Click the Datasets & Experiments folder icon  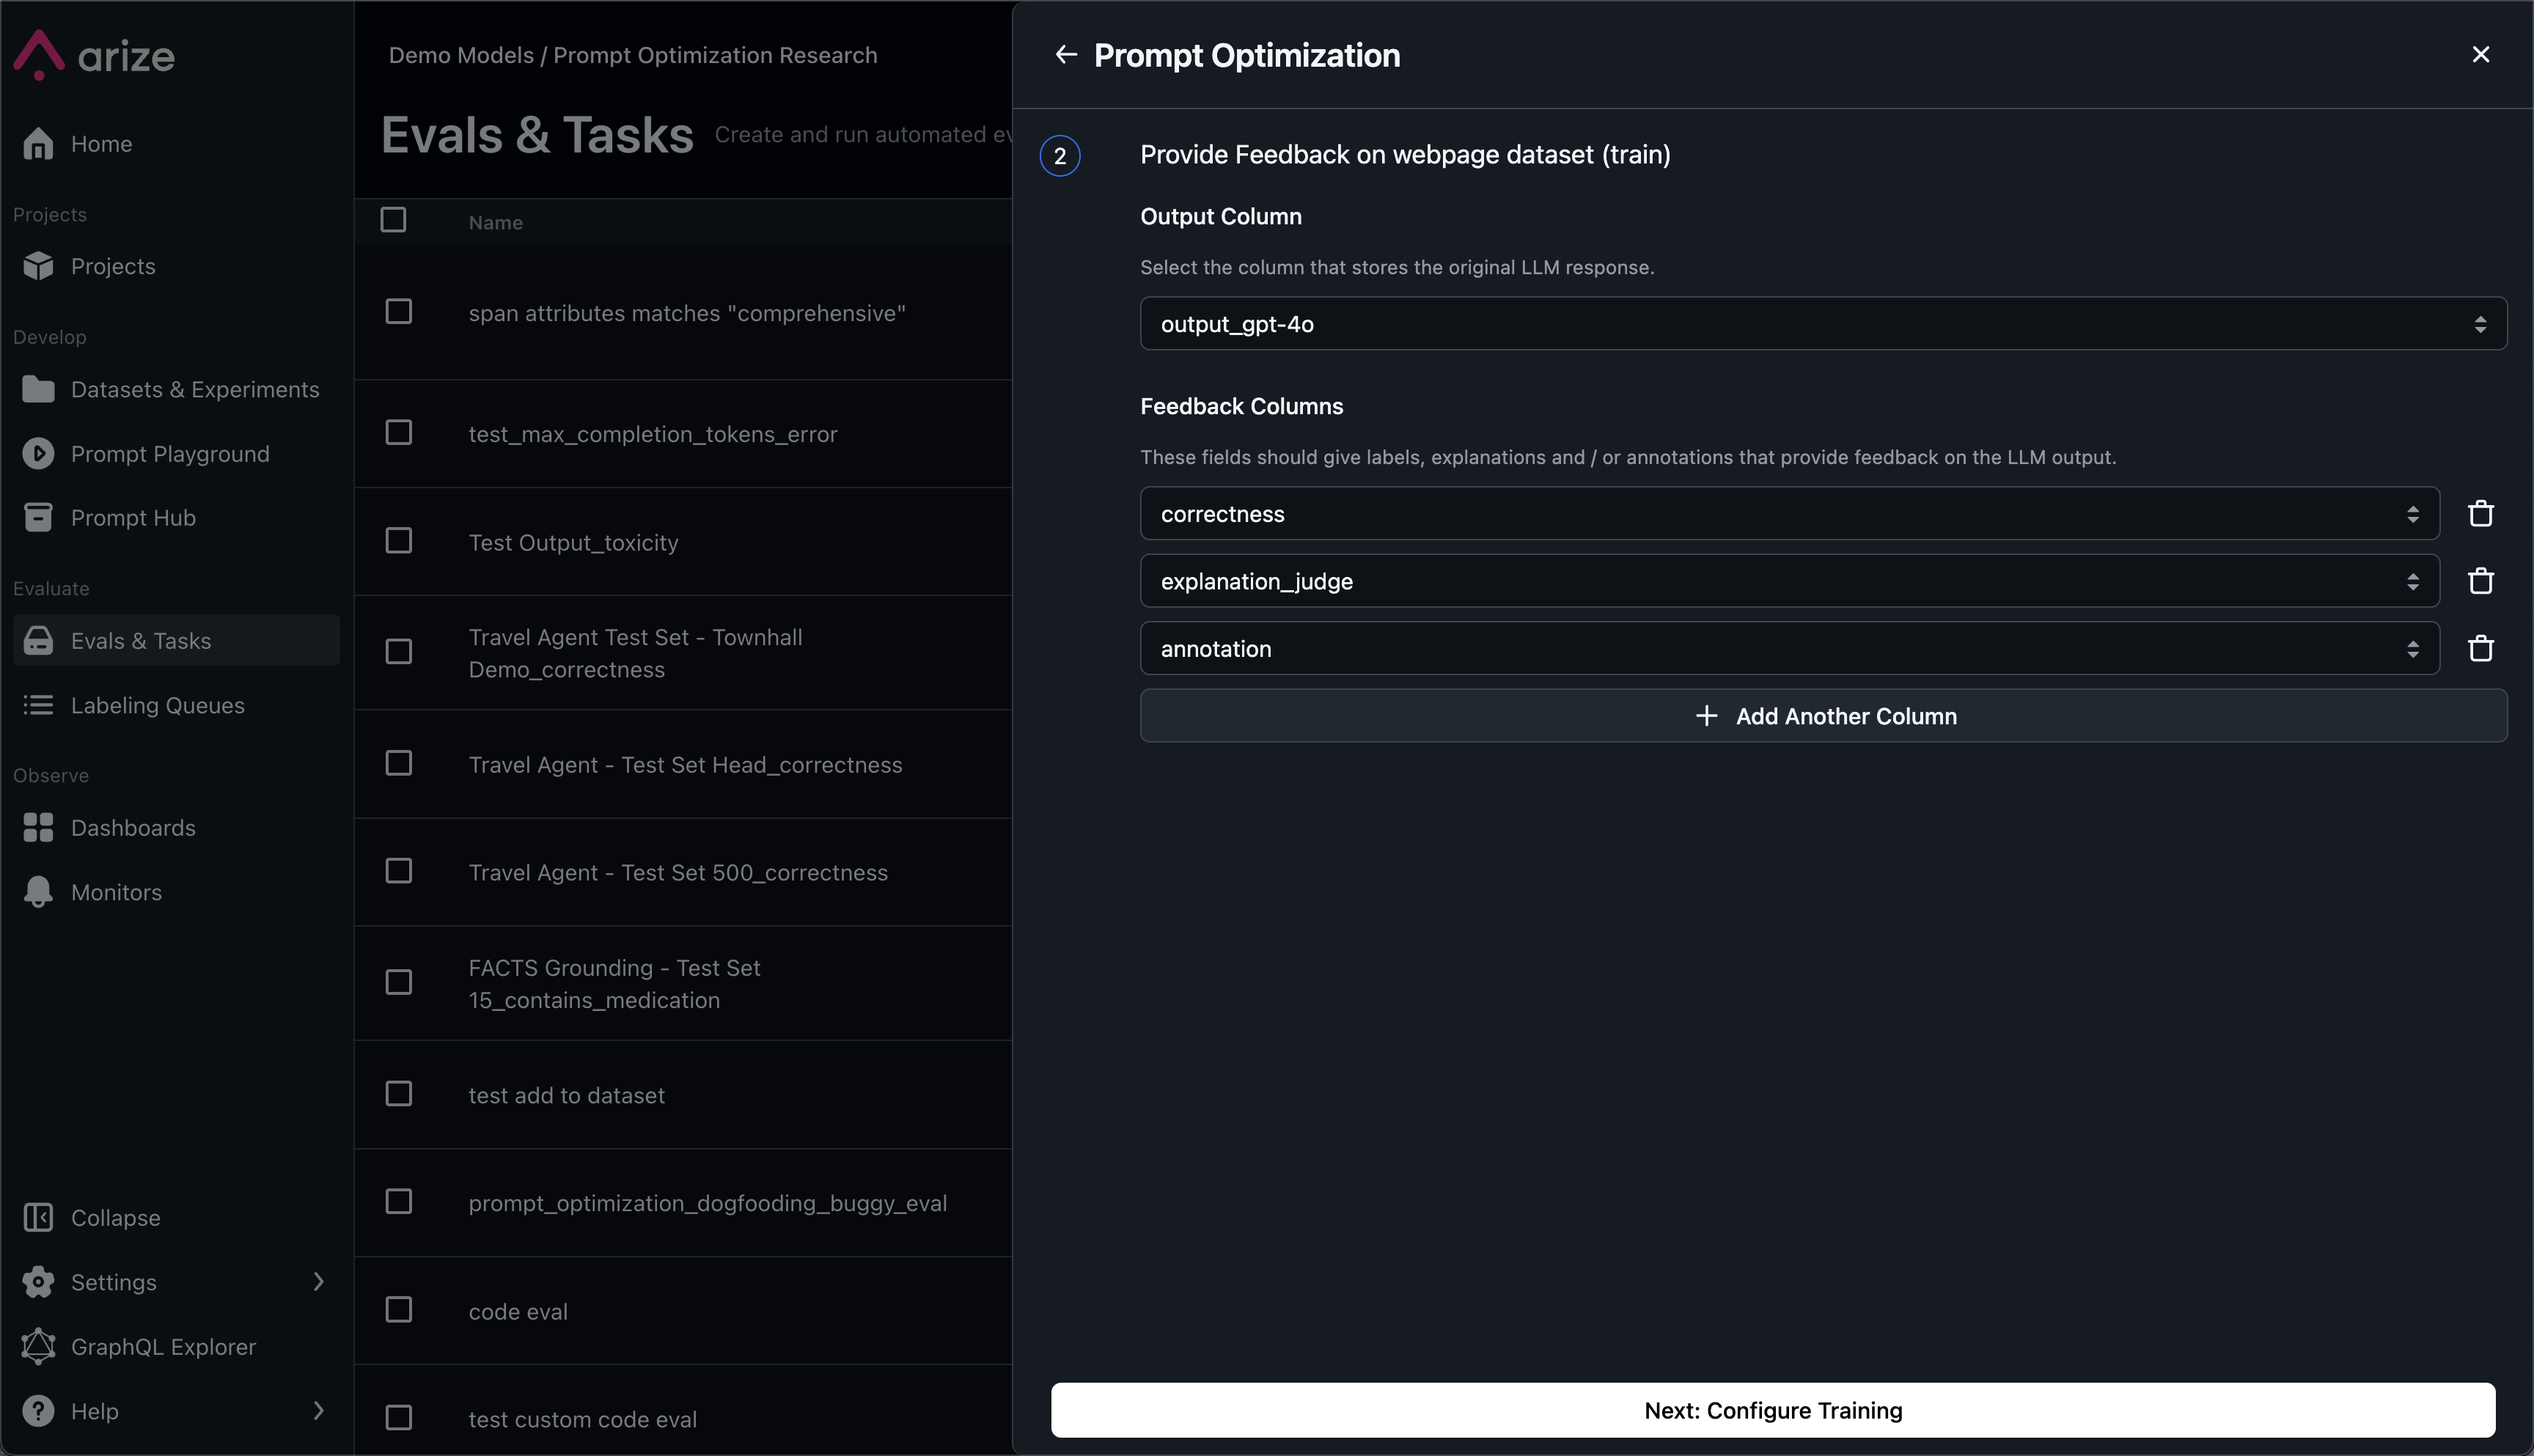(x=38, y=389)
